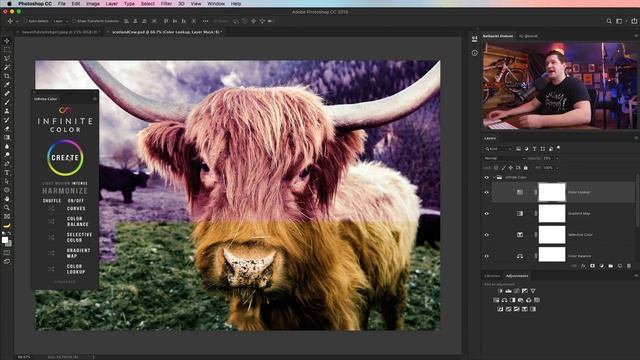Select the Brush tool
This screenshot has width=640, height=360.
tap(7, 102)
